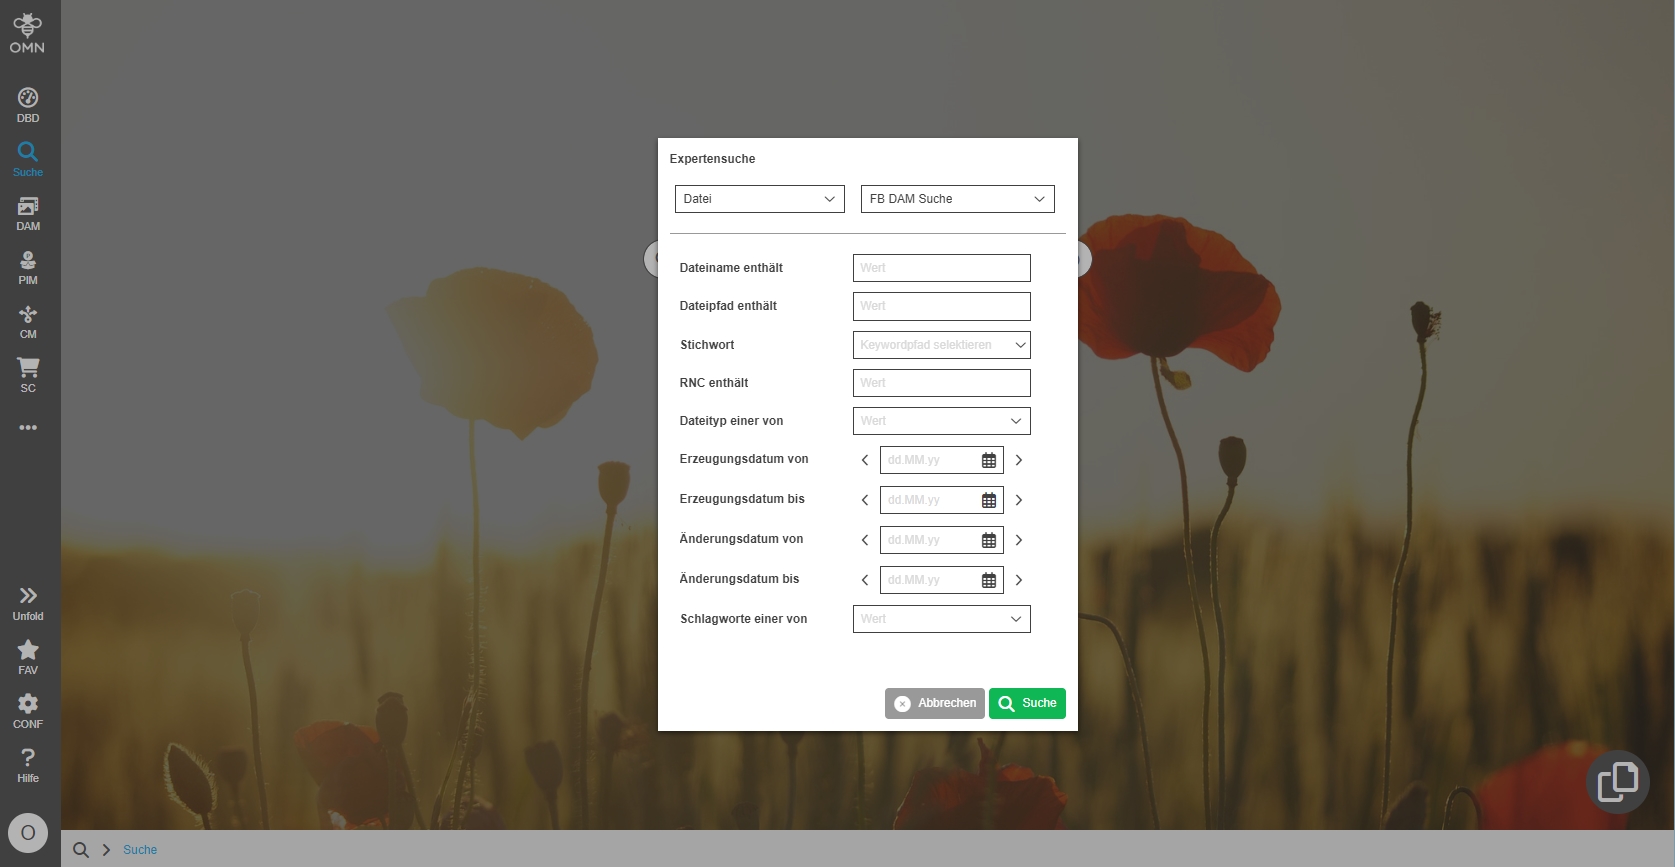Step Änderungsdatum von forward one day
Image resolution: width=1675 pixels, height=867 pixels.
(x=1019, y=540)
